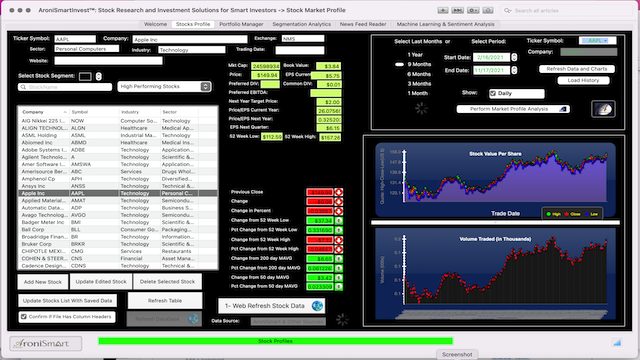
Task: Select the Bruker Corp table row
Action: [118, 244]
